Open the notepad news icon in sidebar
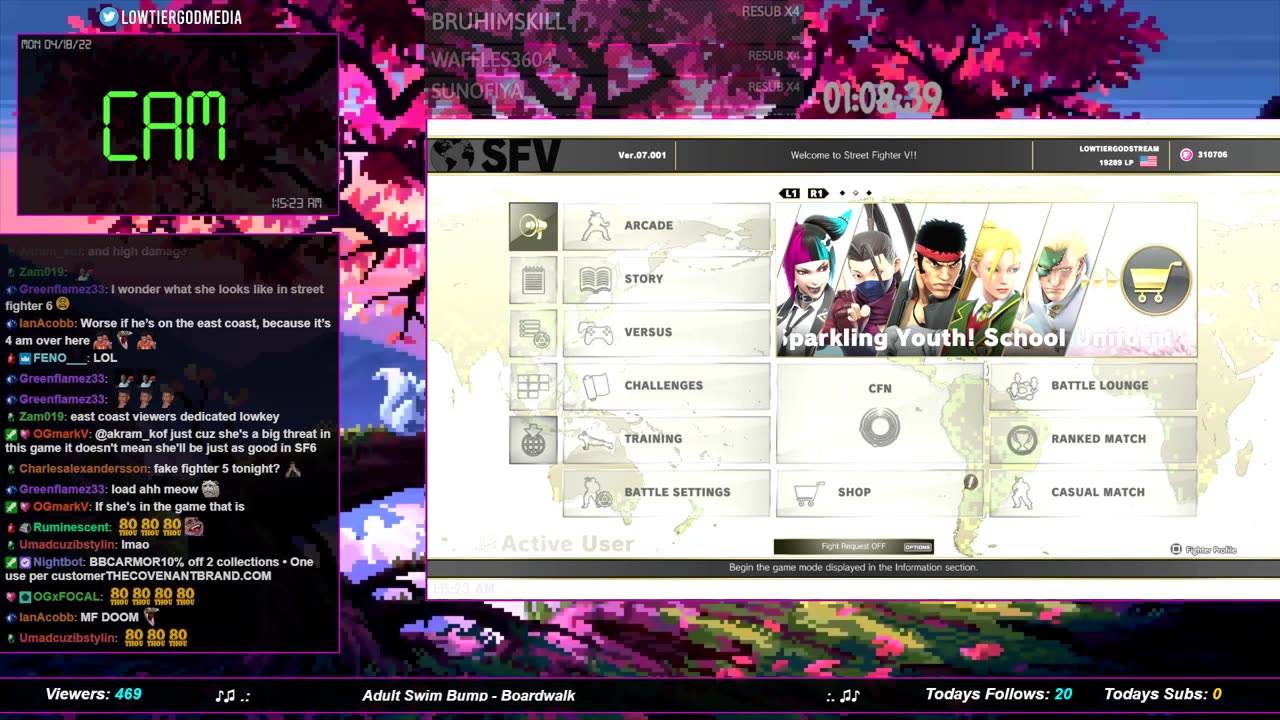The image size is (1280, 720). coord(533,280)
